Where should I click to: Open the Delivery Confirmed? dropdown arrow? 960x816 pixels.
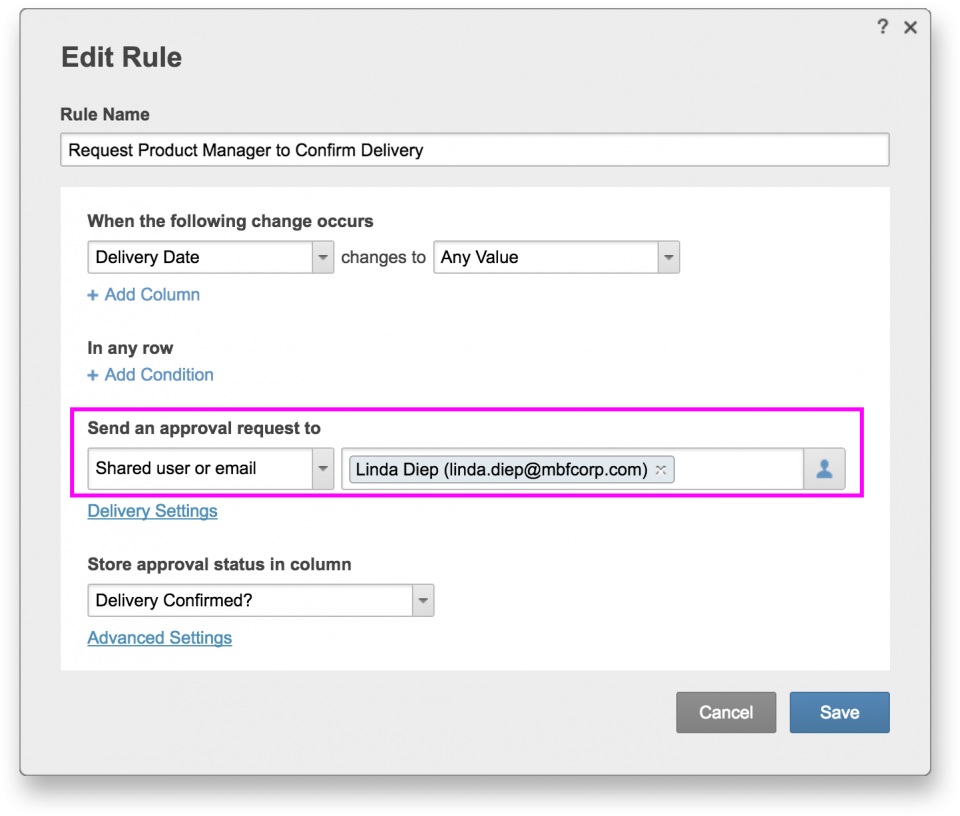pyautogui.click(x=423, y=601)
